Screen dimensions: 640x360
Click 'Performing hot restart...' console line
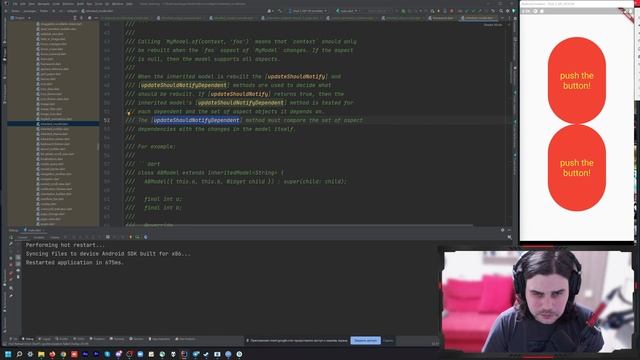pos(64,245)
